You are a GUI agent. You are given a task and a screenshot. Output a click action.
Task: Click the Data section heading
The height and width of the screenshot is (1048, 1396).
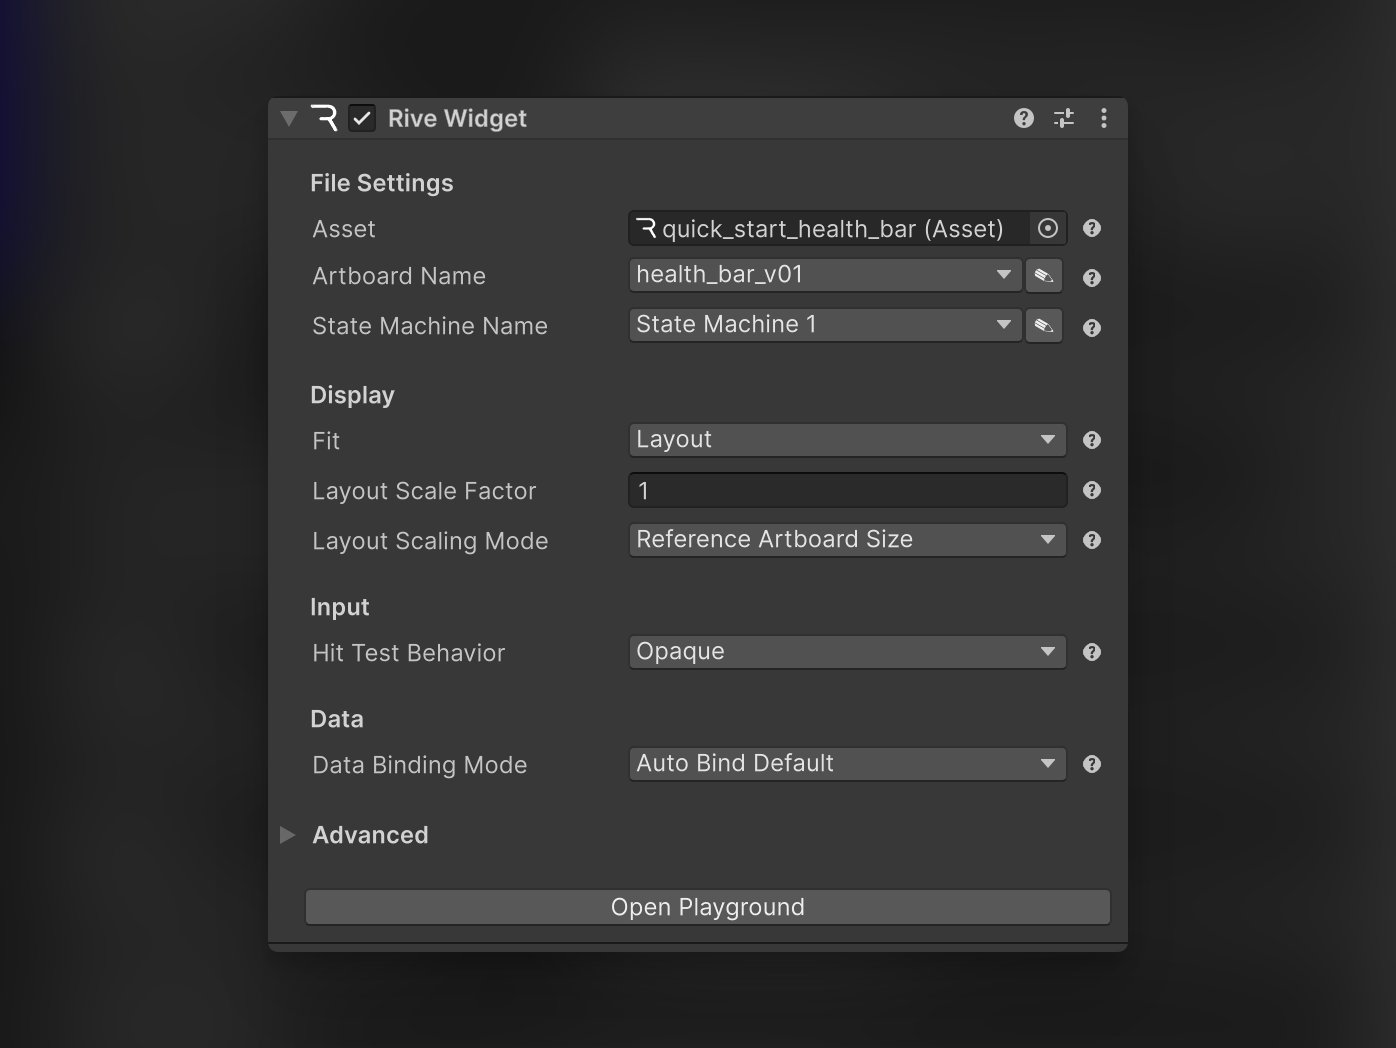tap(337, 719)
